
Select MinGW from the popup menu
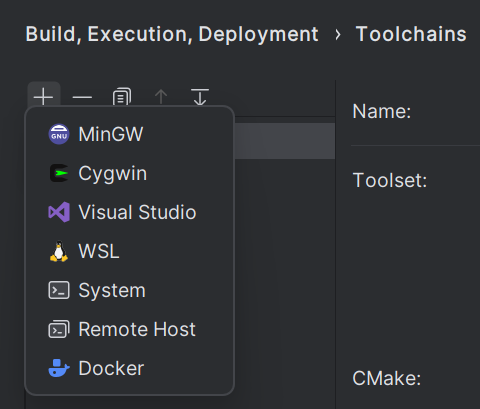(130, 134)
